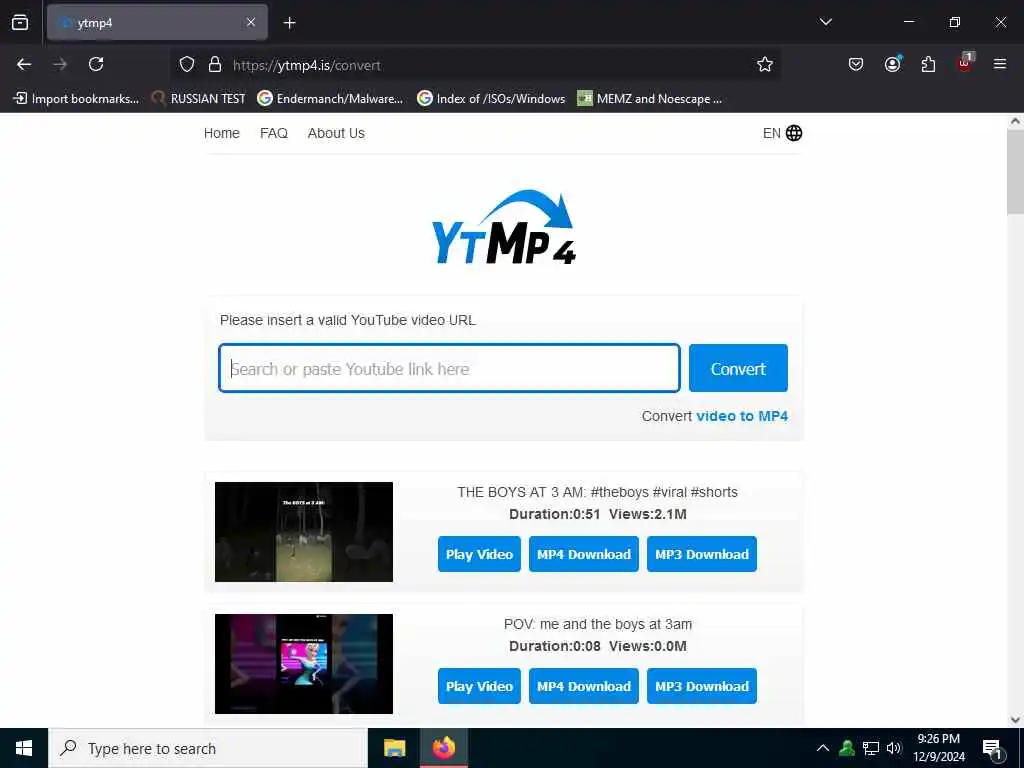Open Import bookmarks toolbar item
1024x768 pixels.
pyautogui.click(x=76, y=99)
